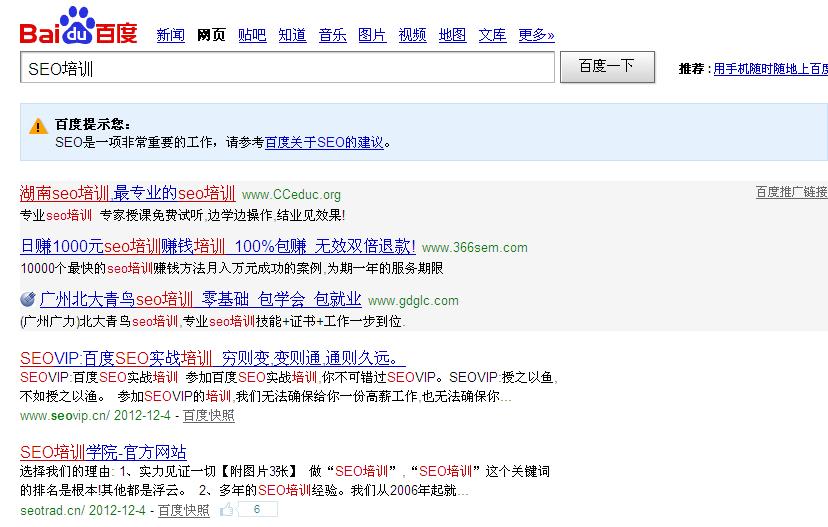Click the 百度推广链接 label
Image resolution: width=828 pixels, height=527 pixels.
click(x=791, y=192)
